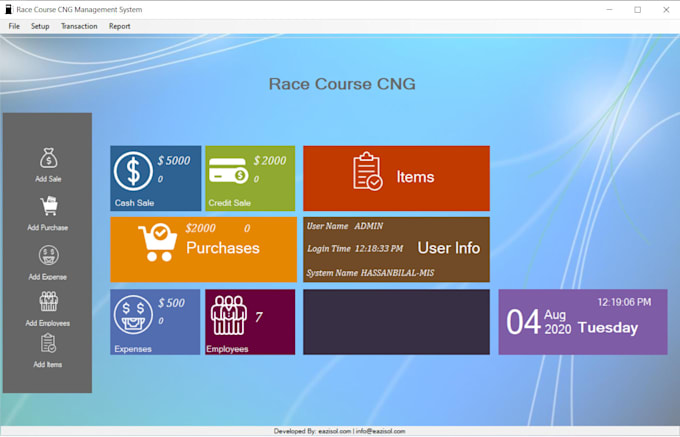
Task: Click the Add Employees people icon
Action: point(49,301)
